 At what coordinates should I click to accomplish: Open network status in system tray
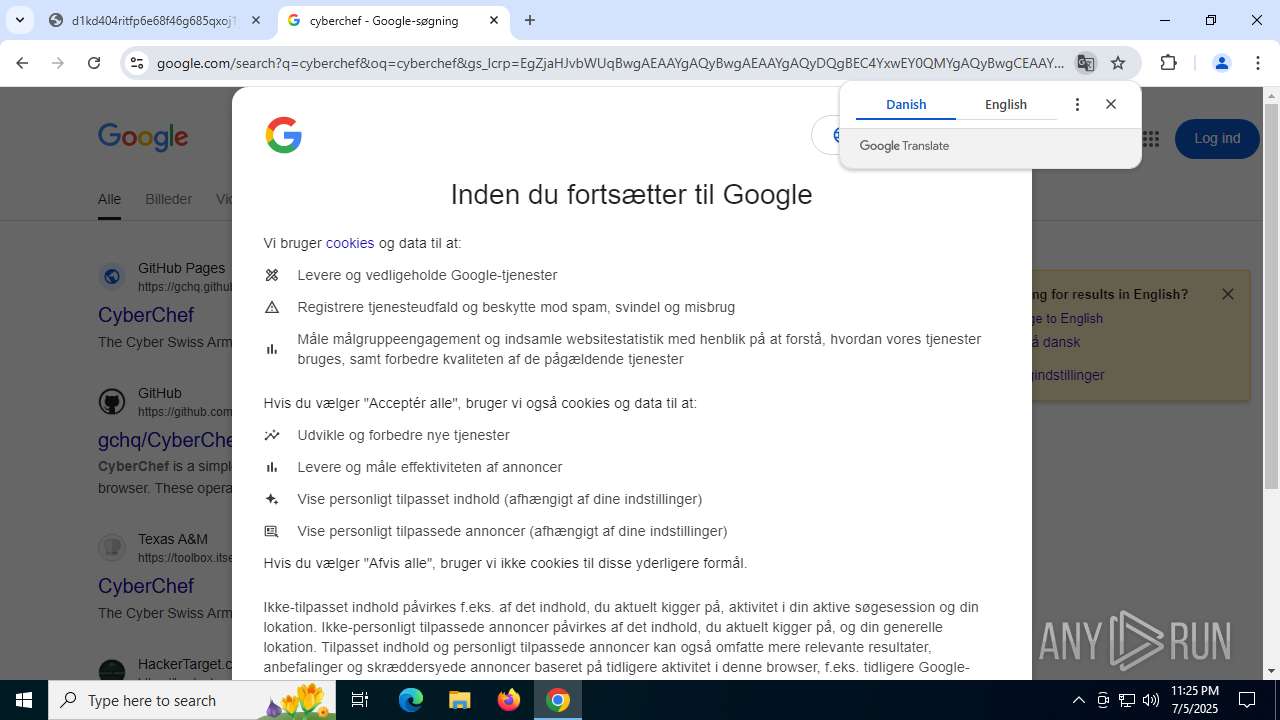1127,700
